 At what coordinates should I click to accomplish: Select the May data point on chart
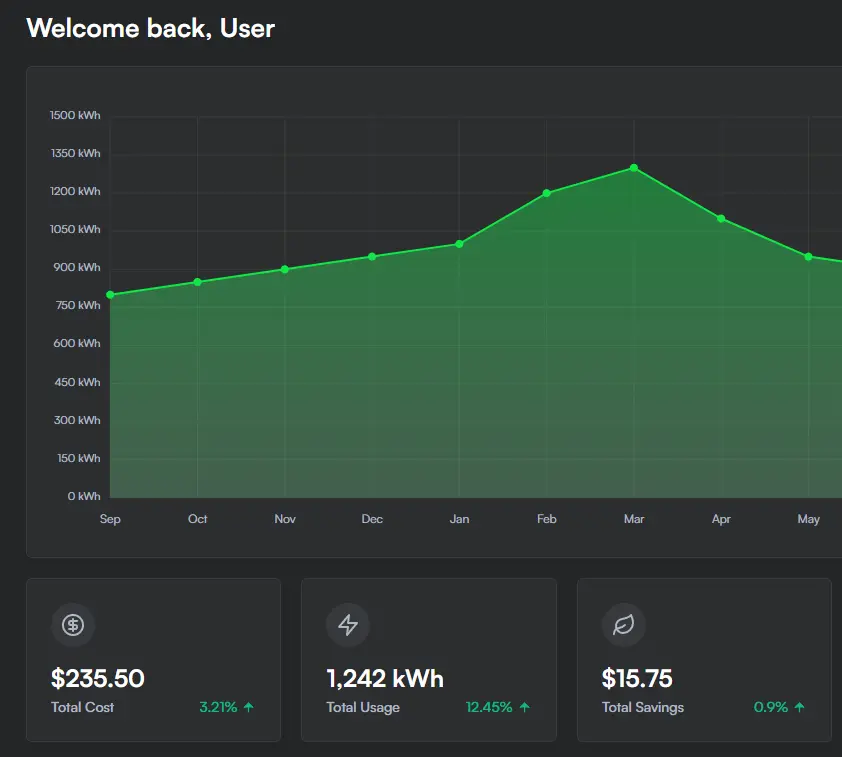[809, 257]
